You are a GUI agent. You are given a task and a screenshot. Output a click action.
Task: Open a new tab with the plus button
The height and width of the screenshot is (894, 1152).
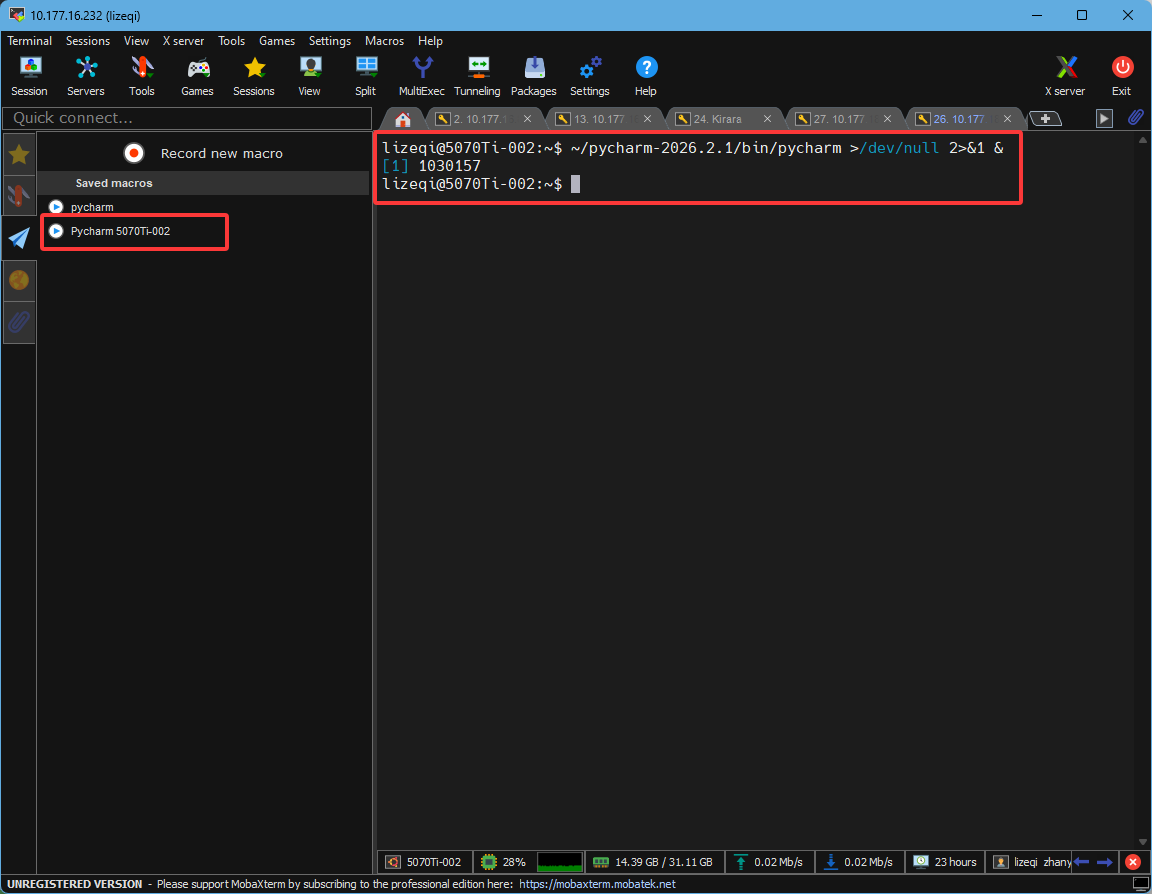(1045, 118)
